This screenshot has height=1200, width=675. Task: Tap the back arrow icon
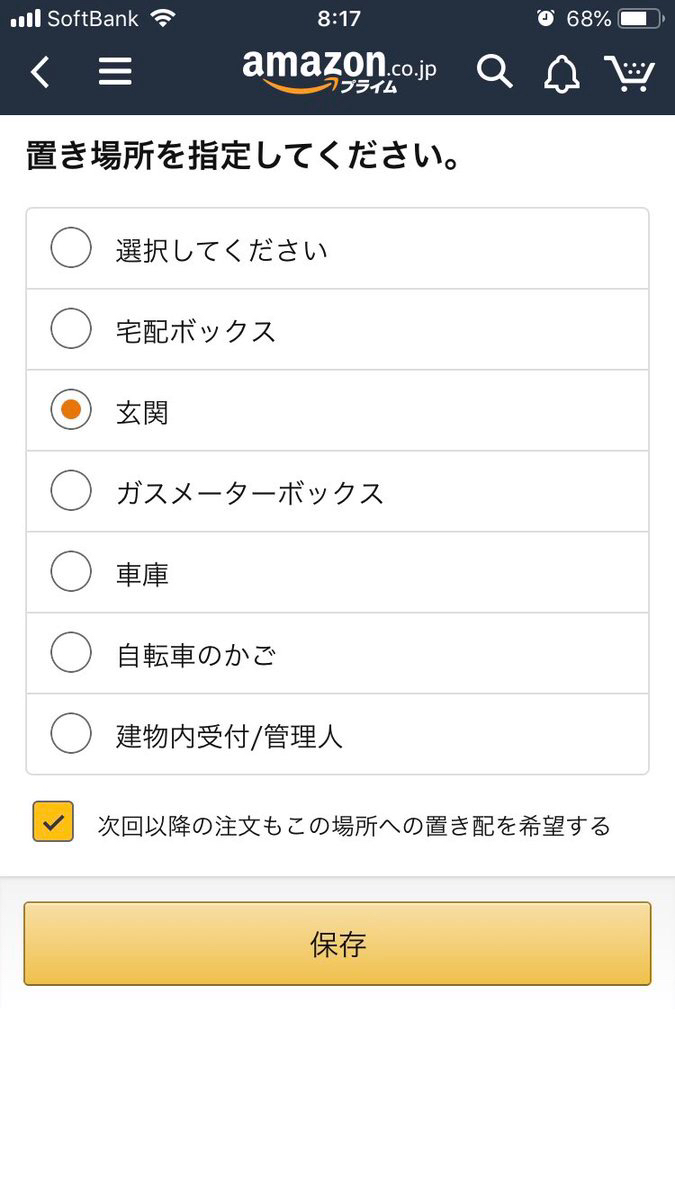tap(40, 72)
